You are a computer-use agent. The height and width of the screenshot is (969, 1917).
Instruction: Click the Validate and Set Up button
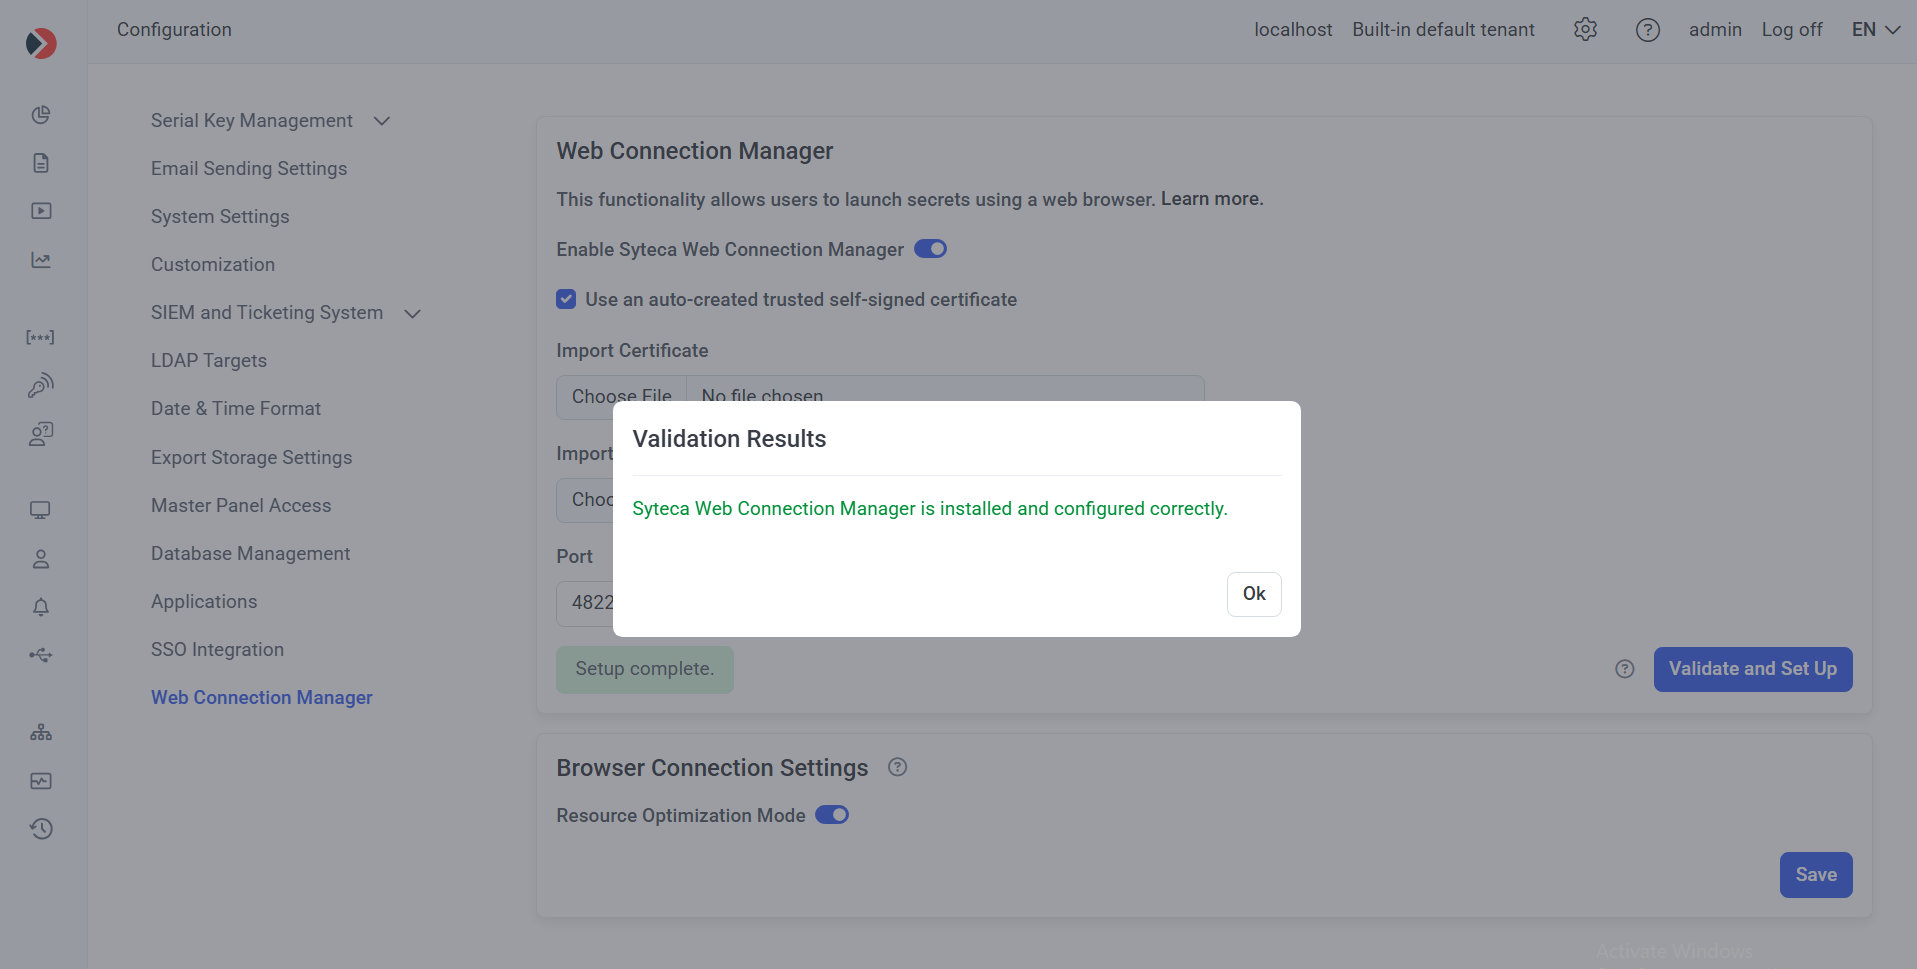click(x=1752, y=669)
